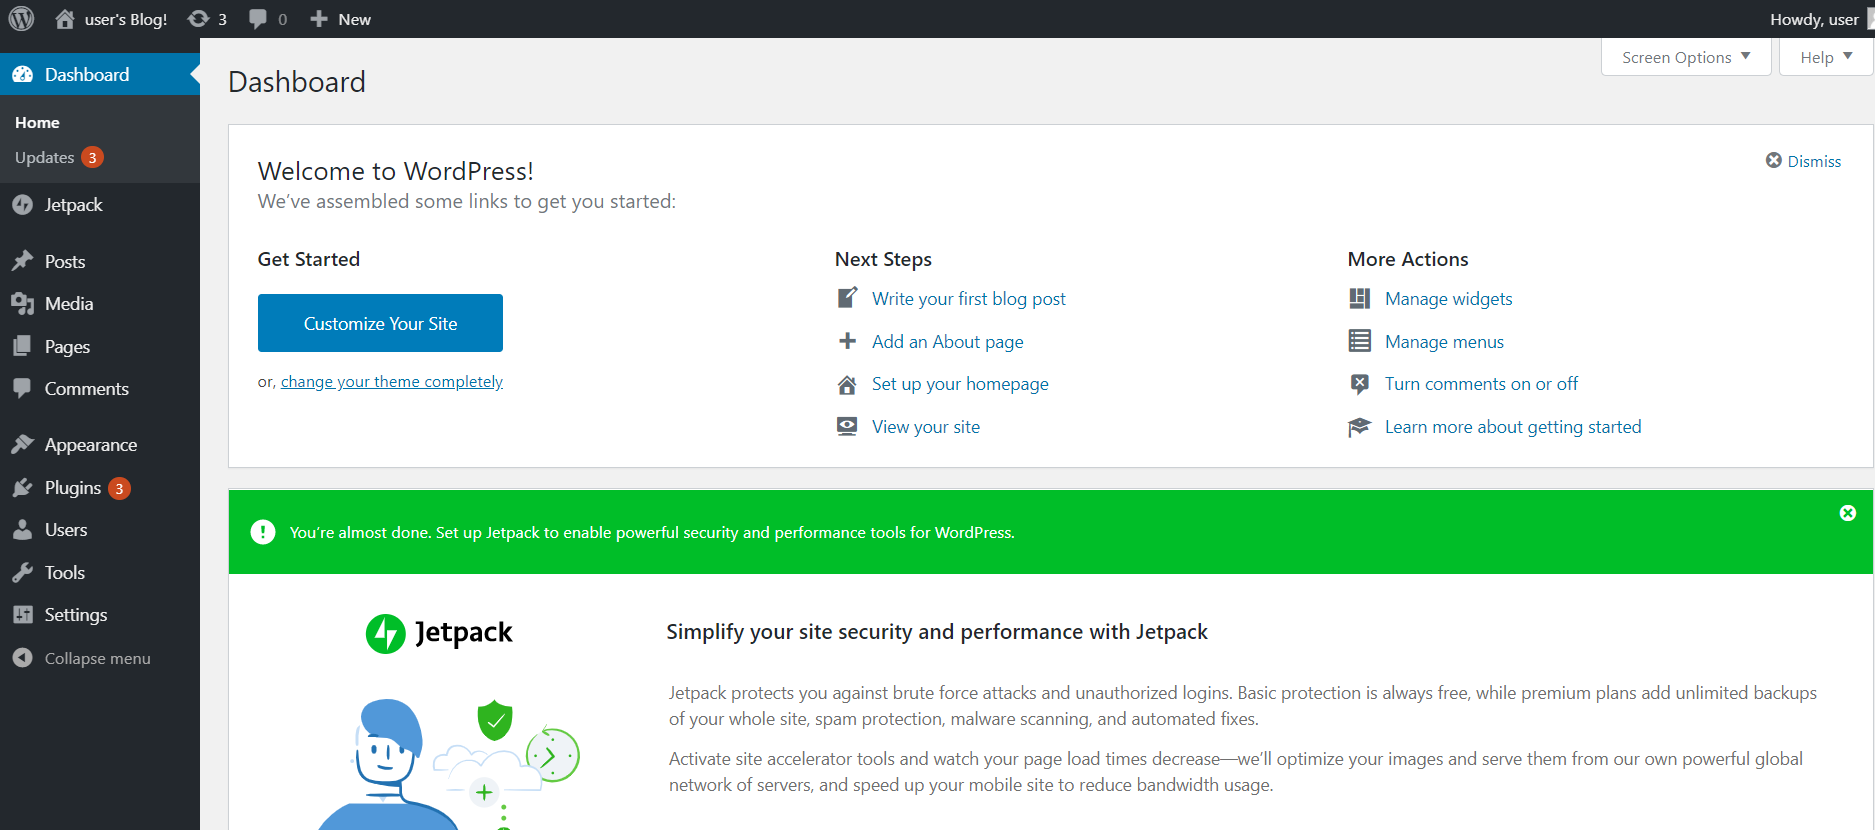Image resolution: width=1875 pixels, height=833 pixels.
Task: Open the Jetpack menu item
Action: point(100,204)
